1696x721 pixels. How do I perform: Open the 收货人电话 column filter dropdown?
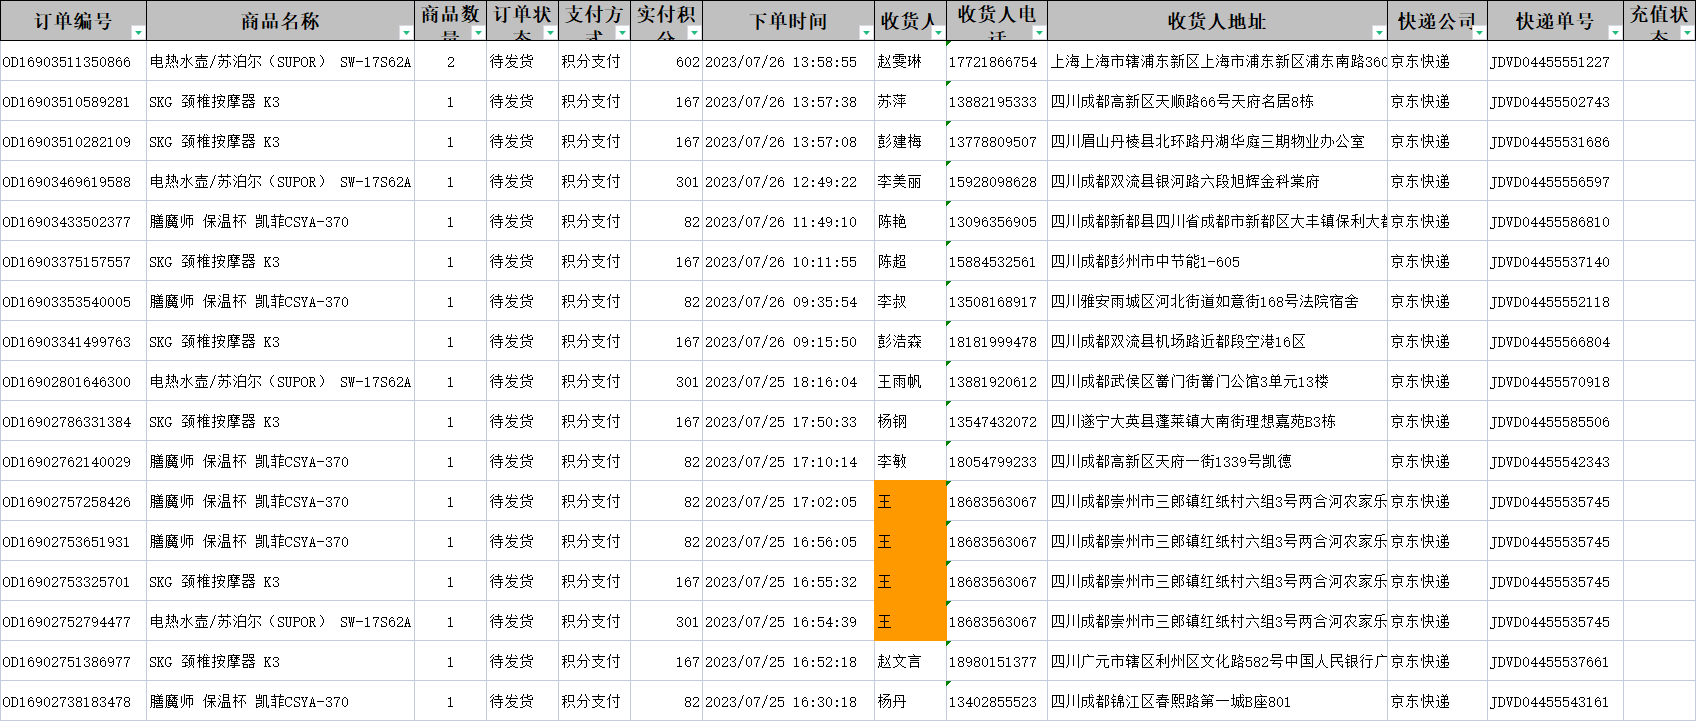(1039, 33)
